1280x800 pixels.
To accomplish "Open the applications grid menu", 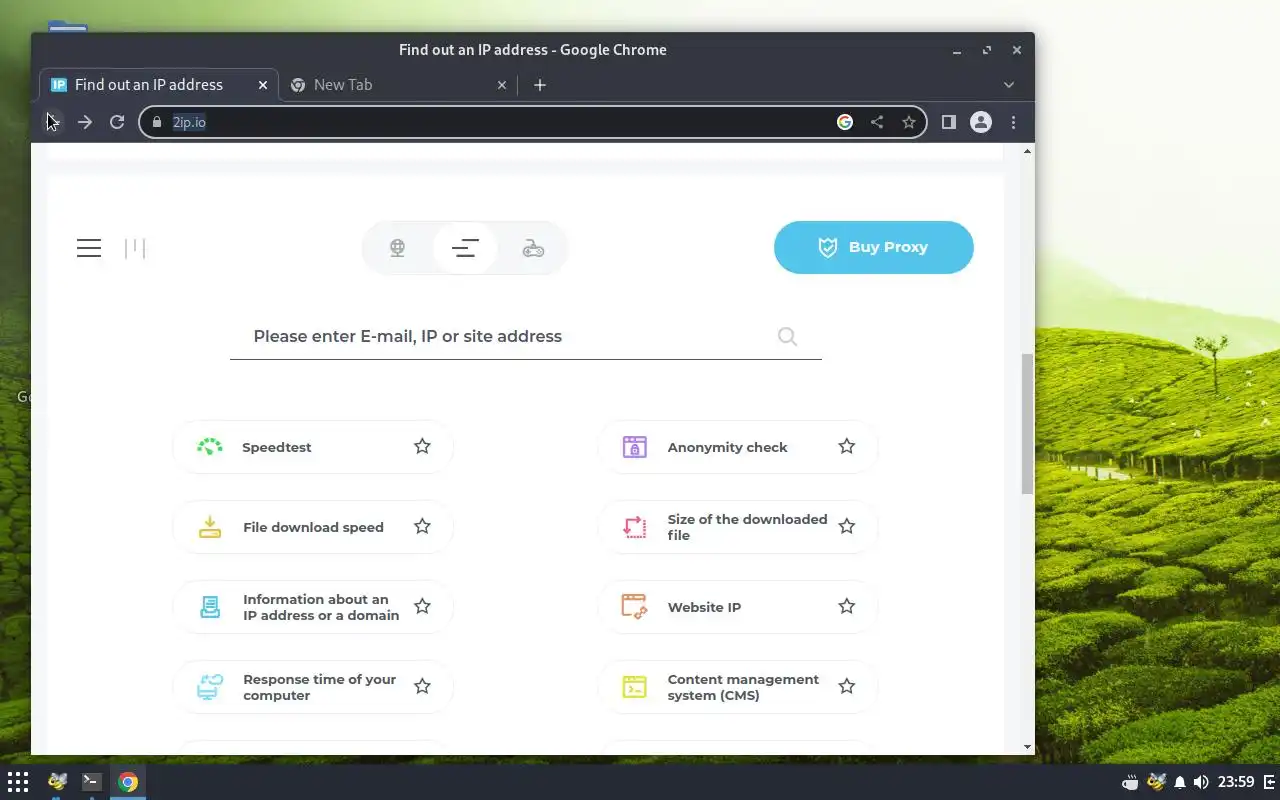I will pos(18,782).
